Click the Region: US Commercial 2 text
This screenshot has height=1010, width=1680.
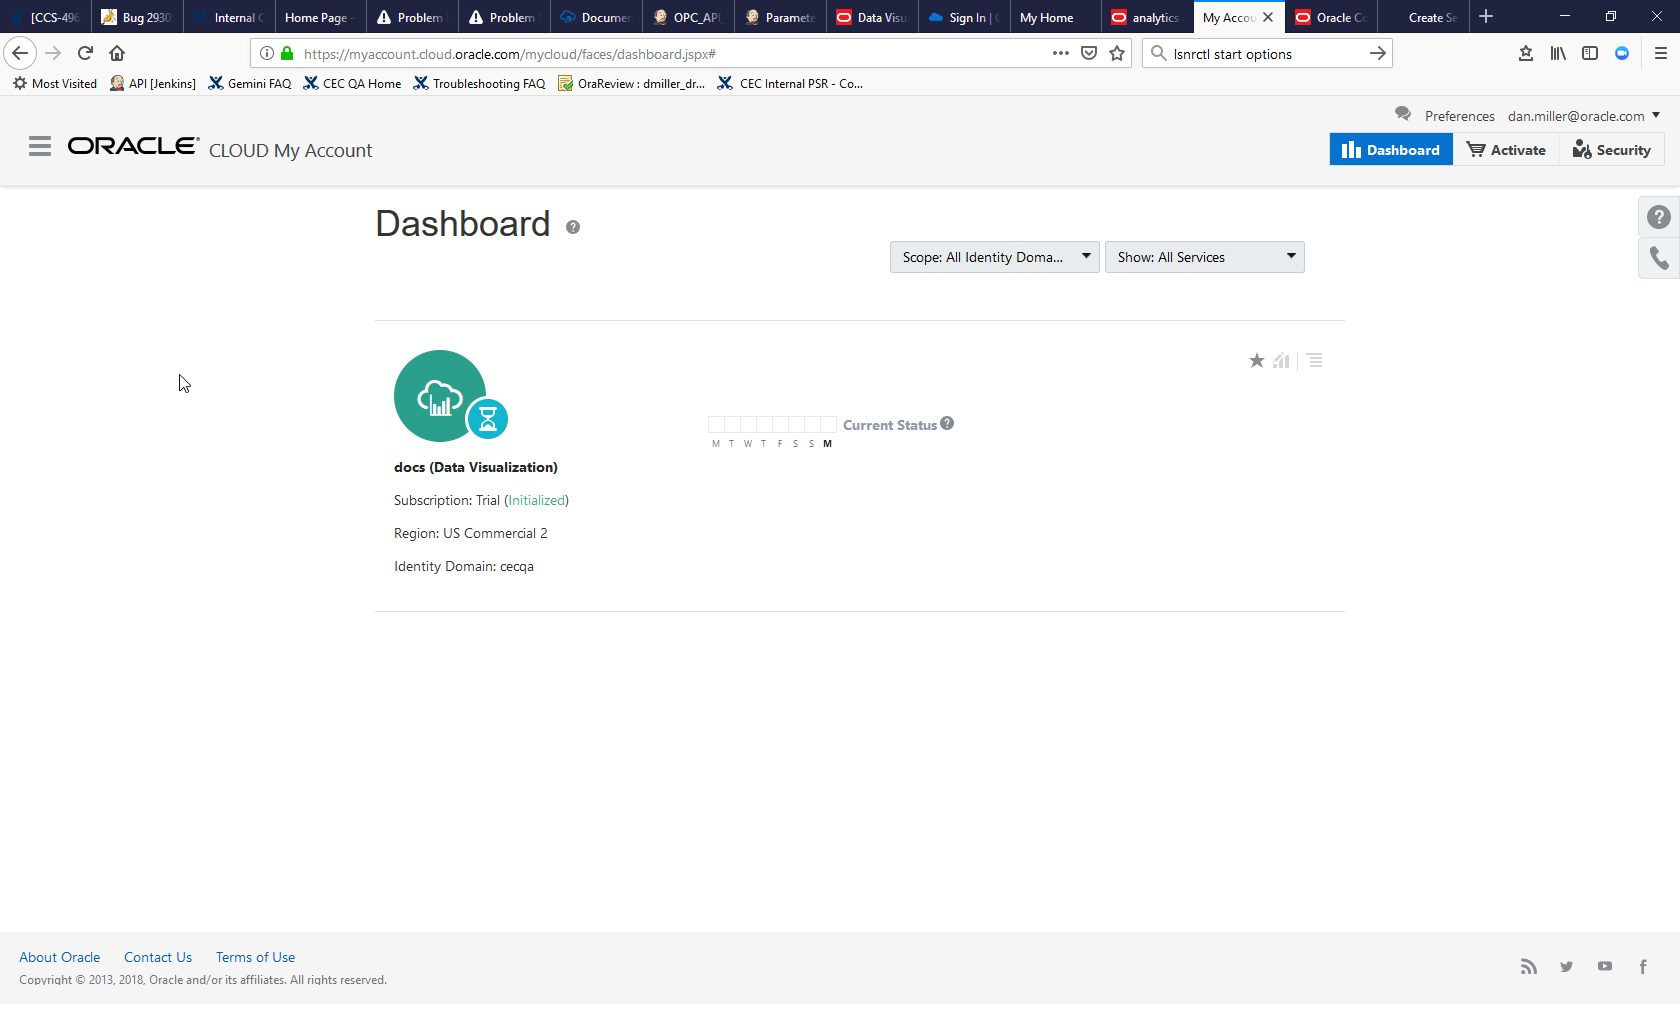click(471, 533)
